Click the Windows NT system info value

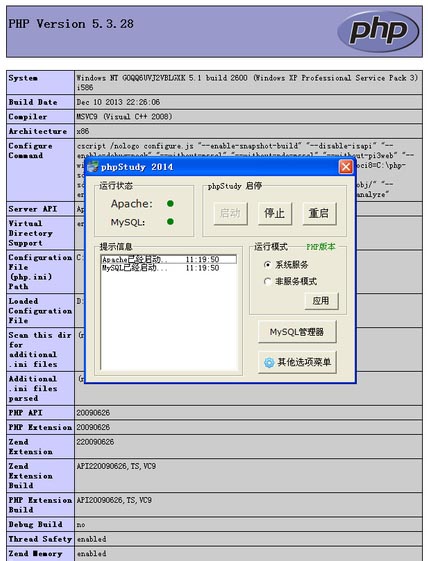(247, 82)
